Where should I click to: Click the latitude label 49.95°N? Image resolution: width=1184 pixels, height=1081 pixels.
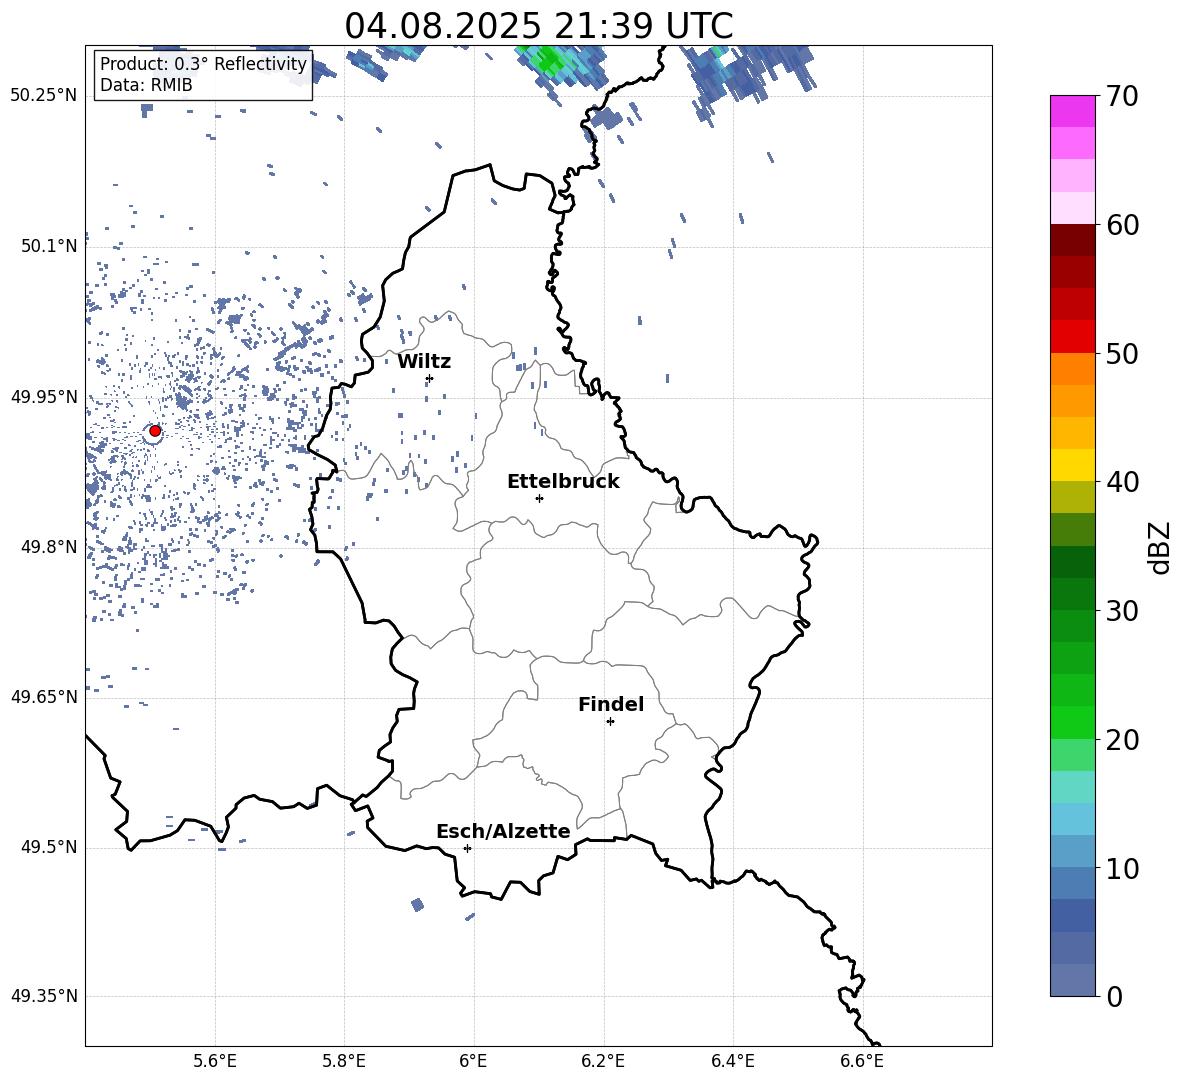[x=44, y=396]
